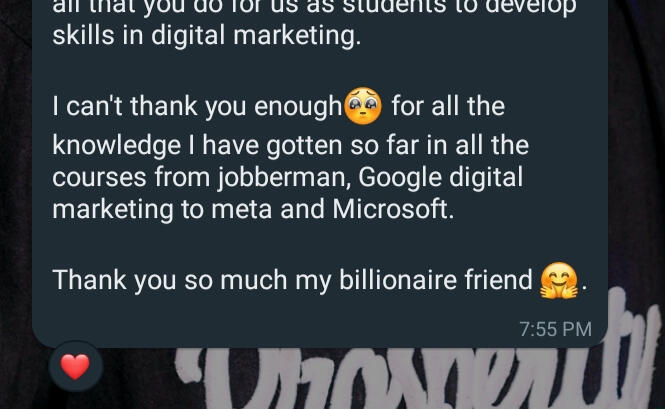The image size is (665, 409).
Task: Click the hugging face emoji
Action: 559,280
